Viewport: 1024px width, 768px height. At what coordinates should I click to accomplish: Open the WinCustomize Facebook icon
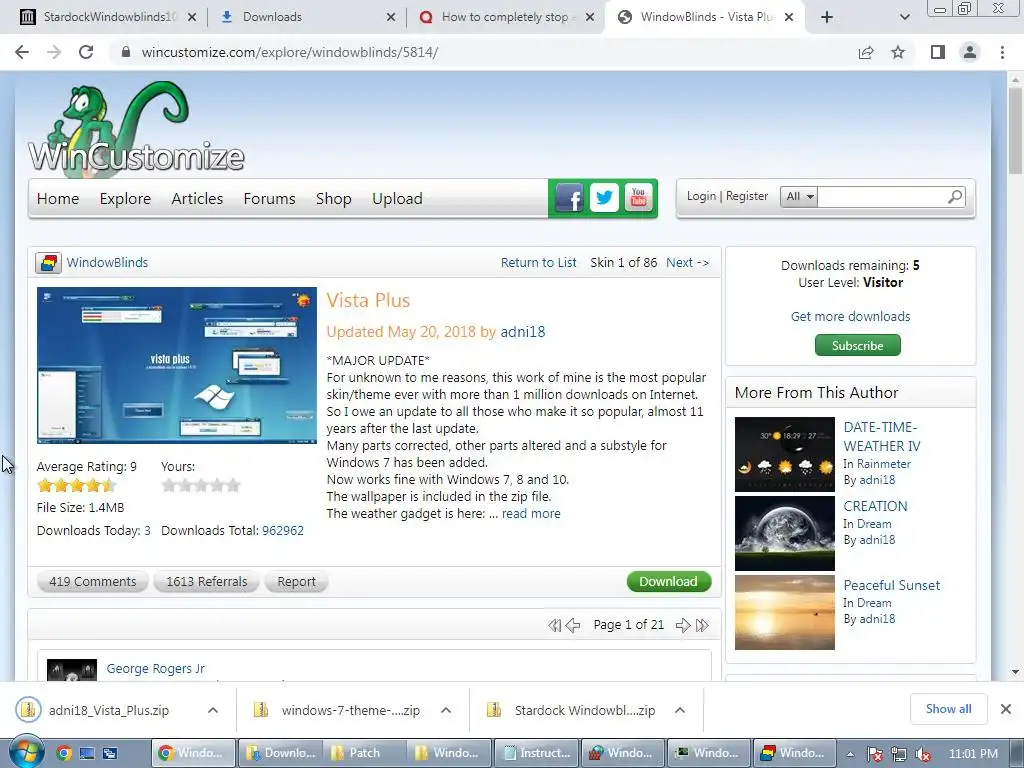pyautogui.click(x=569, y=198)
